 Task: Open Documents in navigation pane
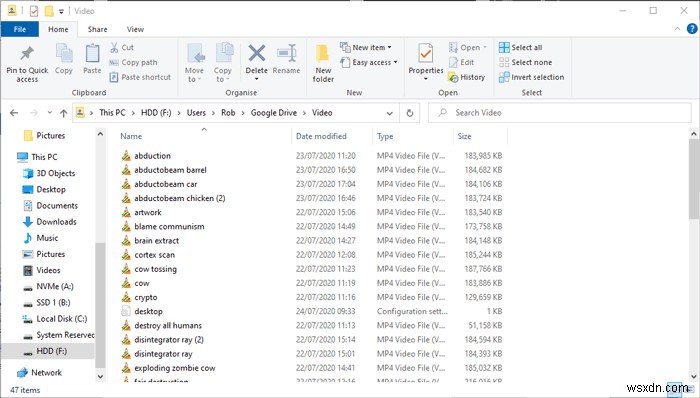(x=50, y=206)
